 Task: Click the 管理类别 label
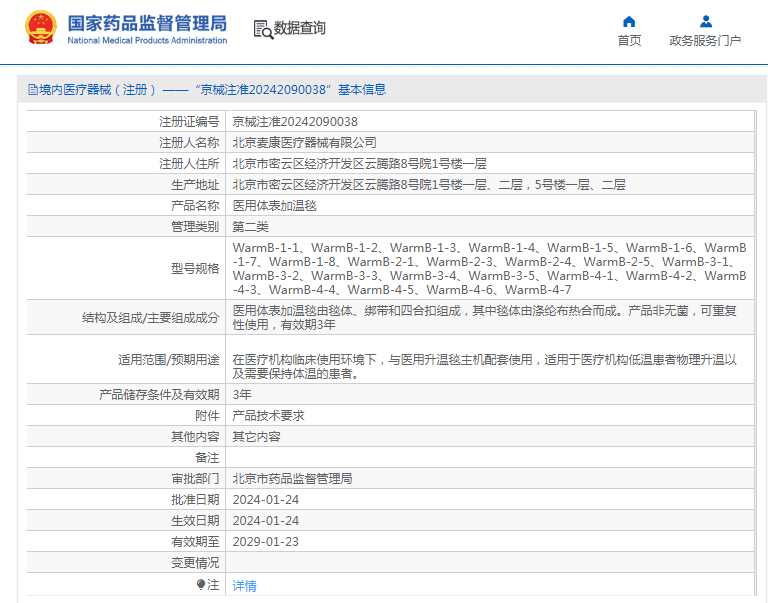point(195,227)
